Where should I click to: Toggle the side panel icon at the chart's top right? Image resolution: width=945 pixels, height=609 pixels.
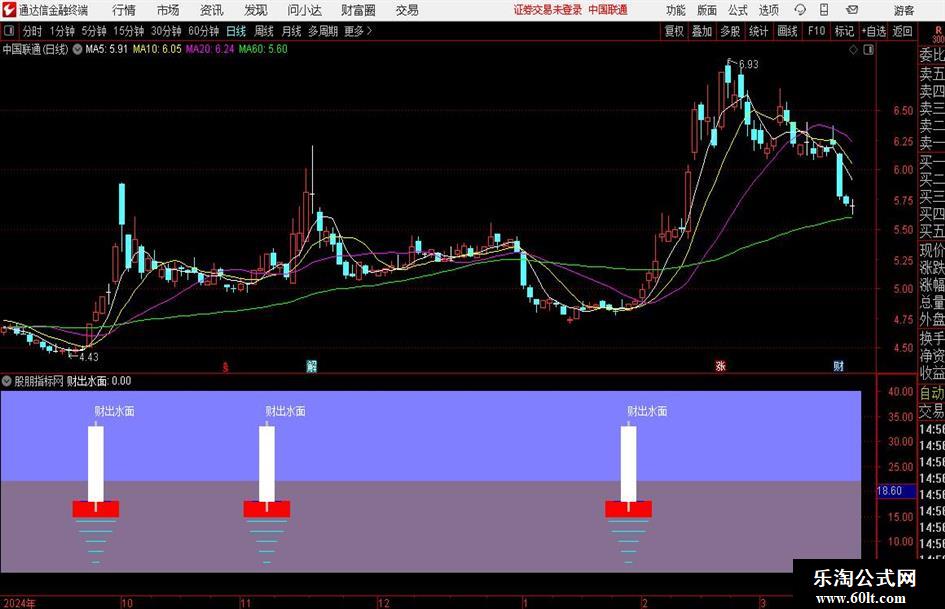(x=868, y=50)
